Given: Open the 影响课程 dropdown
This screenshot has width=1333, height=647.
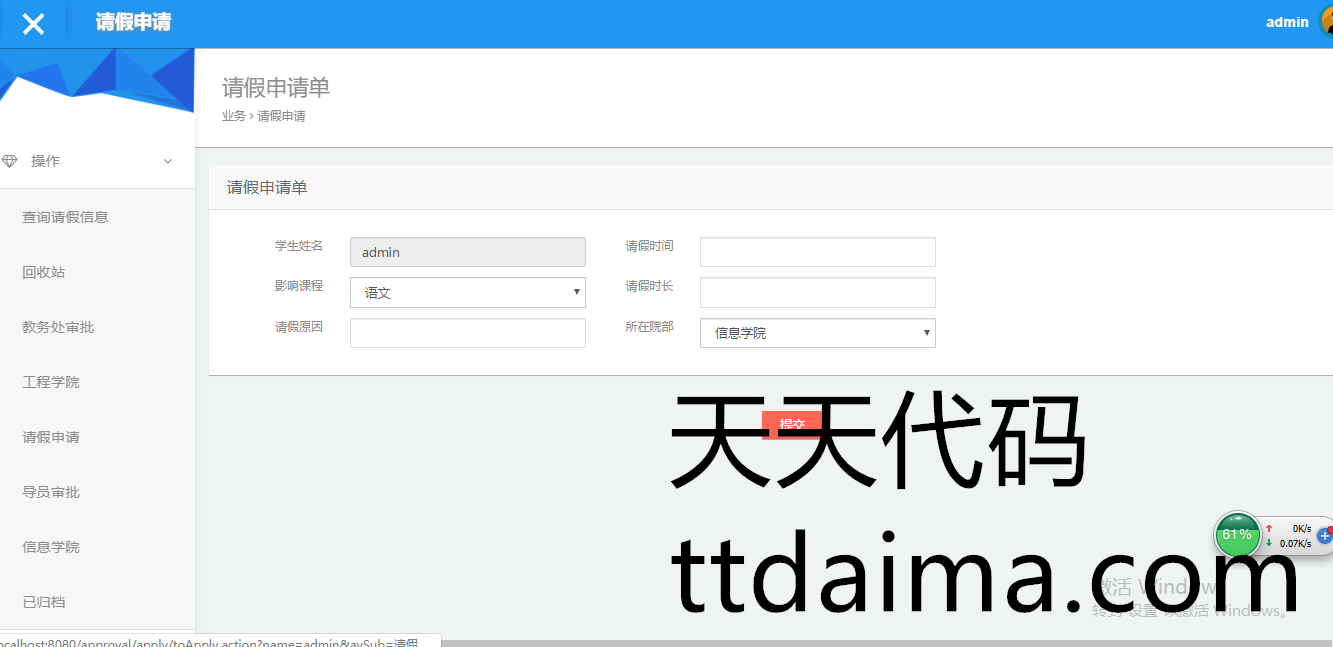Looking at the screenshot, I should 467,293.
